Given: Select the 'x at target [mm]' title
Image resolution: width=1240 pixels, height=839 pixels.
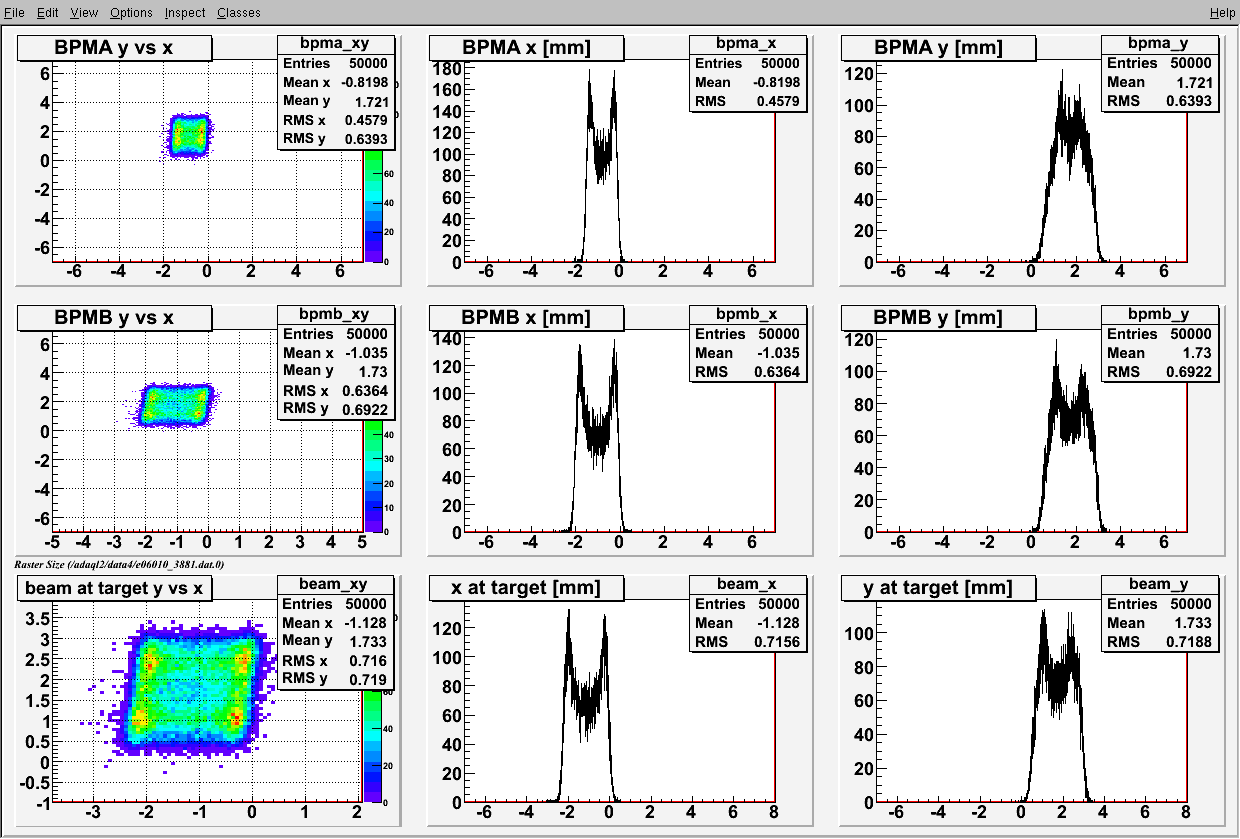Looking at the screenshot, I should (x=526, y=587).
